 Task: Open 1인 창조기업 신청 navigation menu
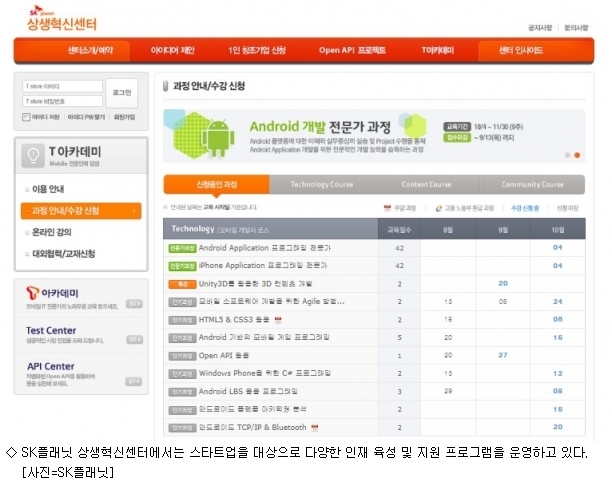tap(257, 50)
